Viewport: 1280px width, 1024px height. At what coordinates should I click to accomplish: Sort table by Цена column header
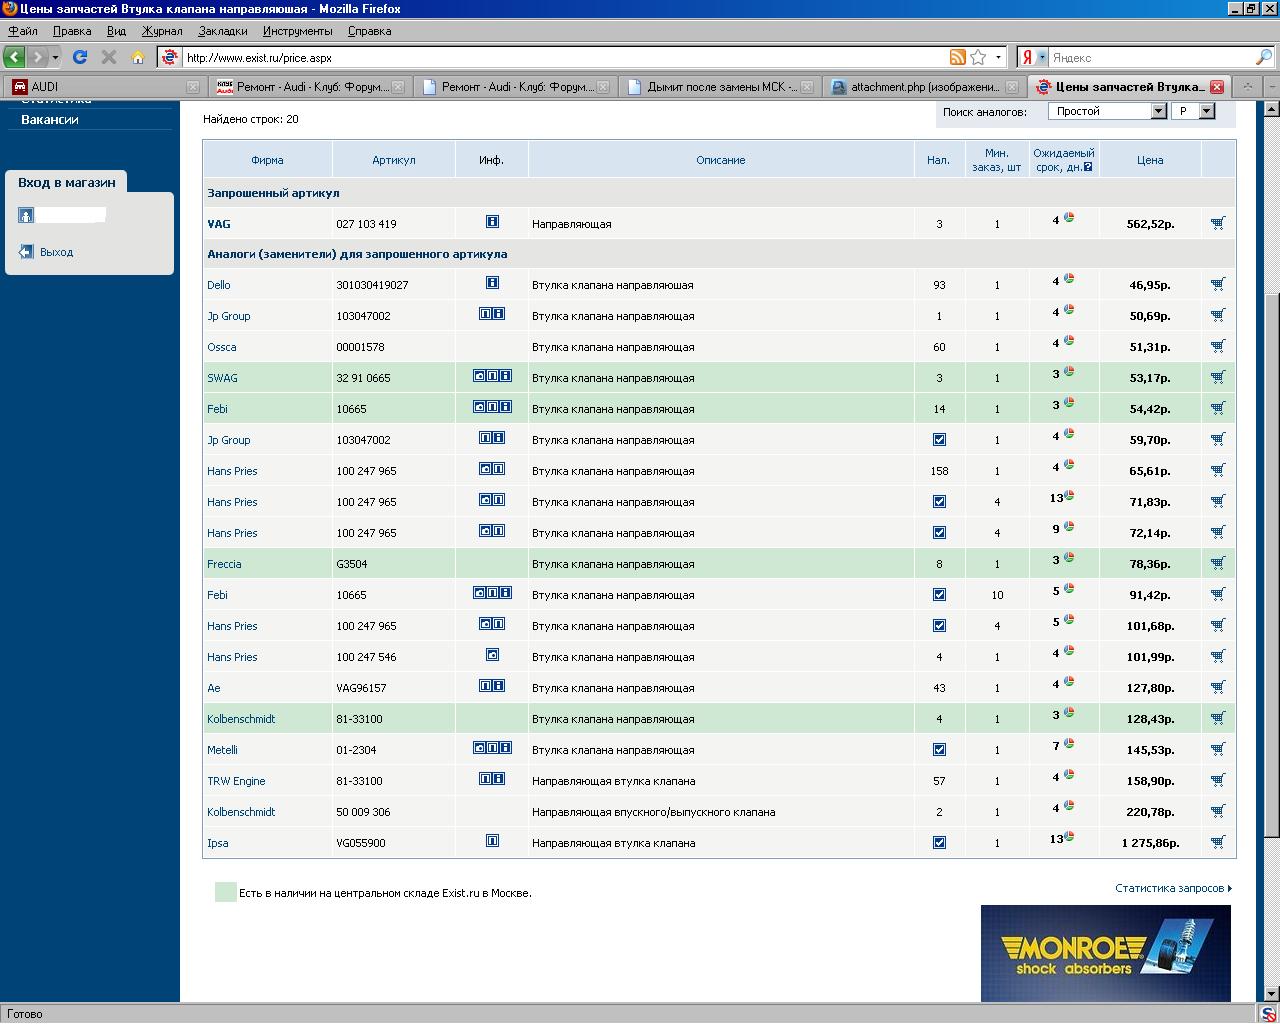click(1150, 160)
